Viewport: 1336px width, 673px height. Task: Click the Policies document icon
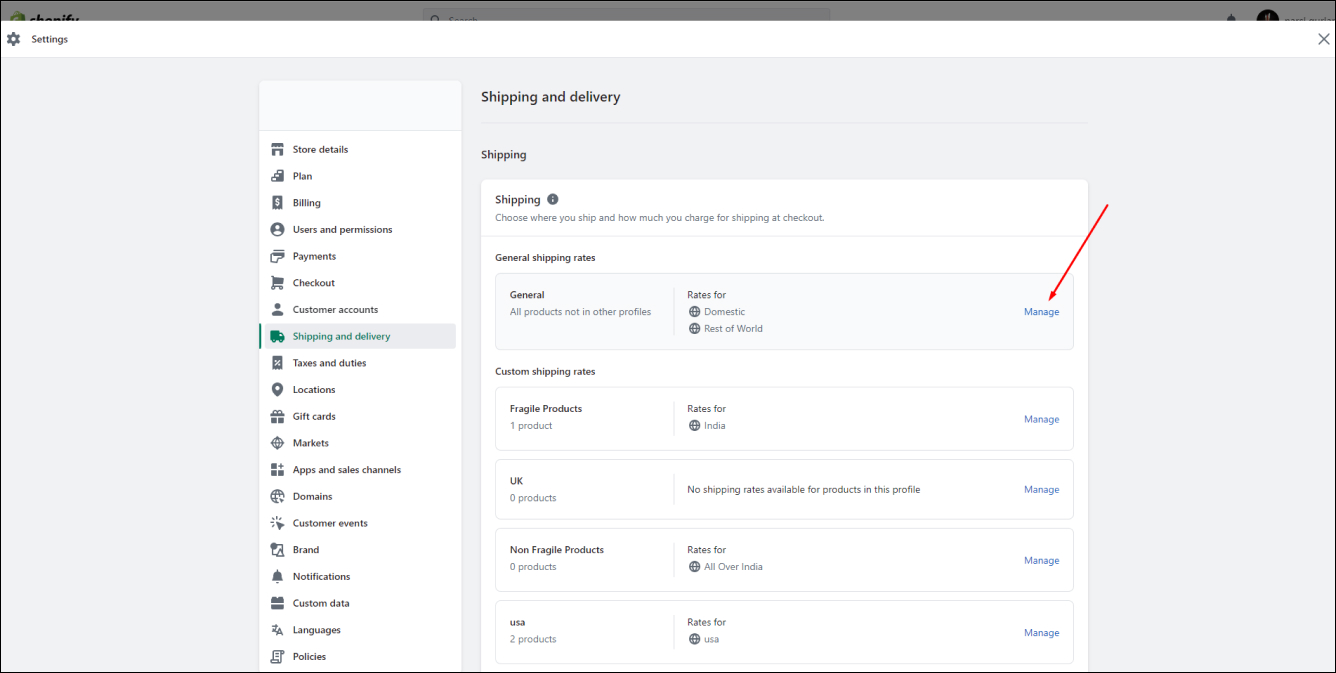tap(278, 657)
